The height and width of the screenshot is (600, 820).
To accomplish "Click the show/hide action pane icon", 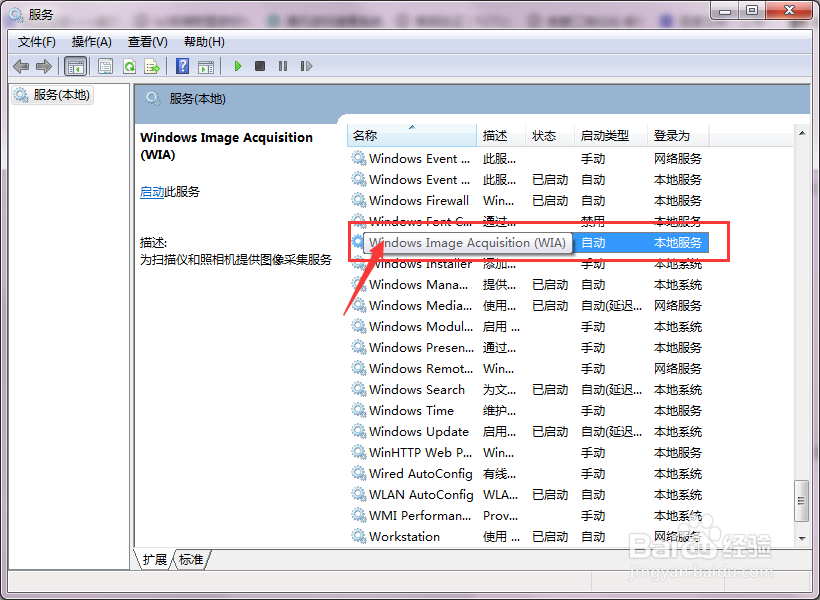I will pos(206,66).
